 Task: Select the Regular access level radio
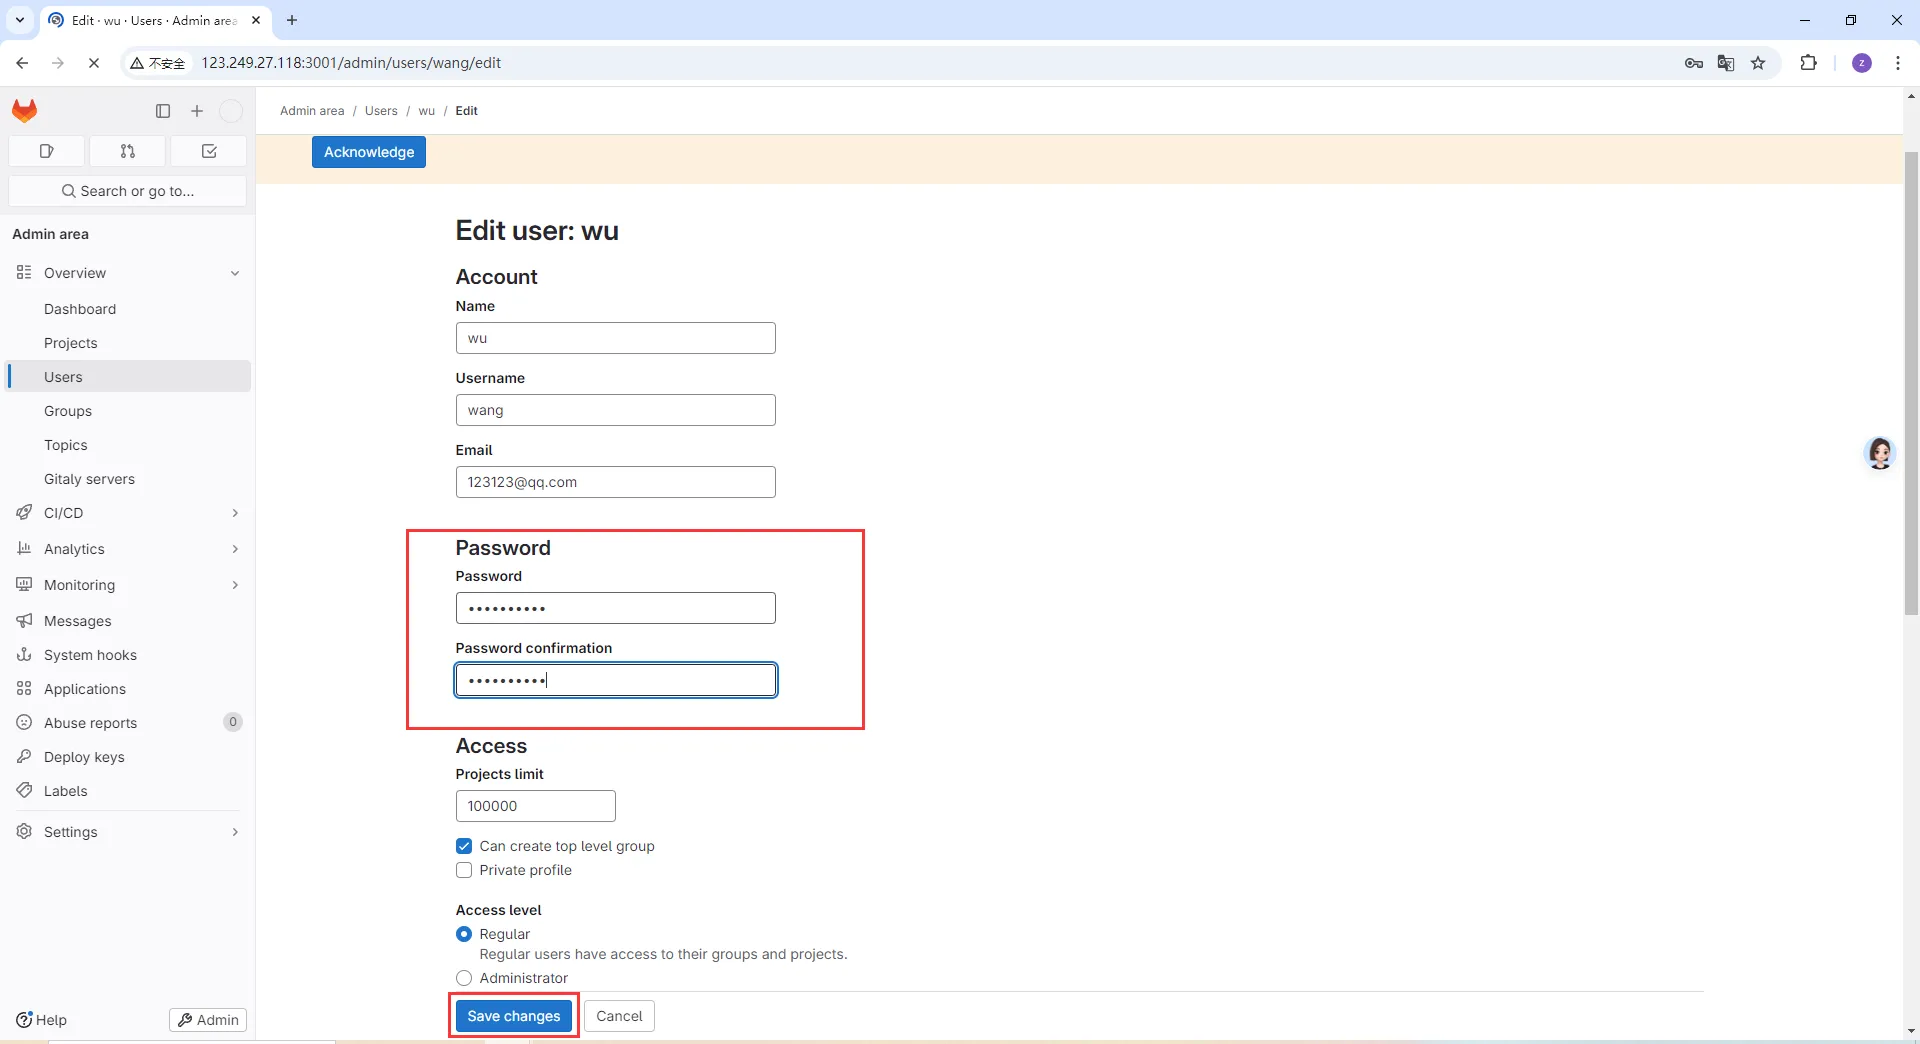(464, 934)
